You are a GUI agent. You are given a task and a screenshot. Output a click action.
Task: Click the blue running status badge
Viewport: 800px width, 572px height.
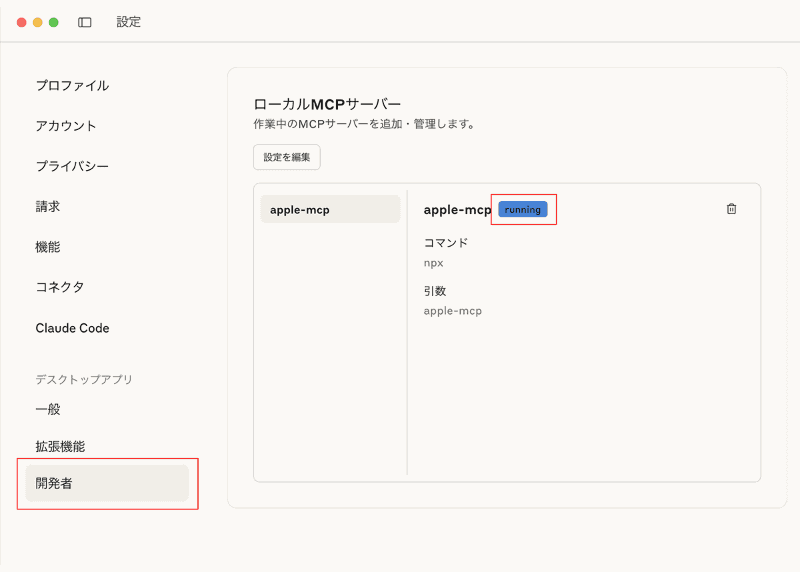(x=523, y=209)
